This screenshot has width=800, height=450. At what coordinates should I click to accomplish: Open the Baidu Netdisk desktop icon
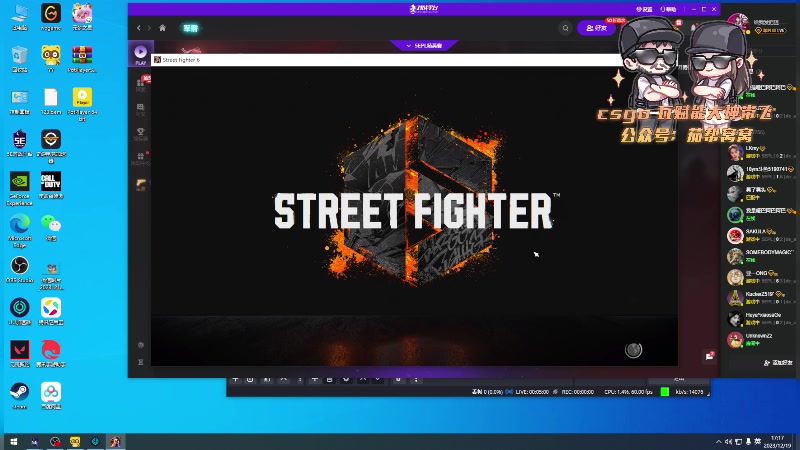pyautogui.click(x=51, y=396)
